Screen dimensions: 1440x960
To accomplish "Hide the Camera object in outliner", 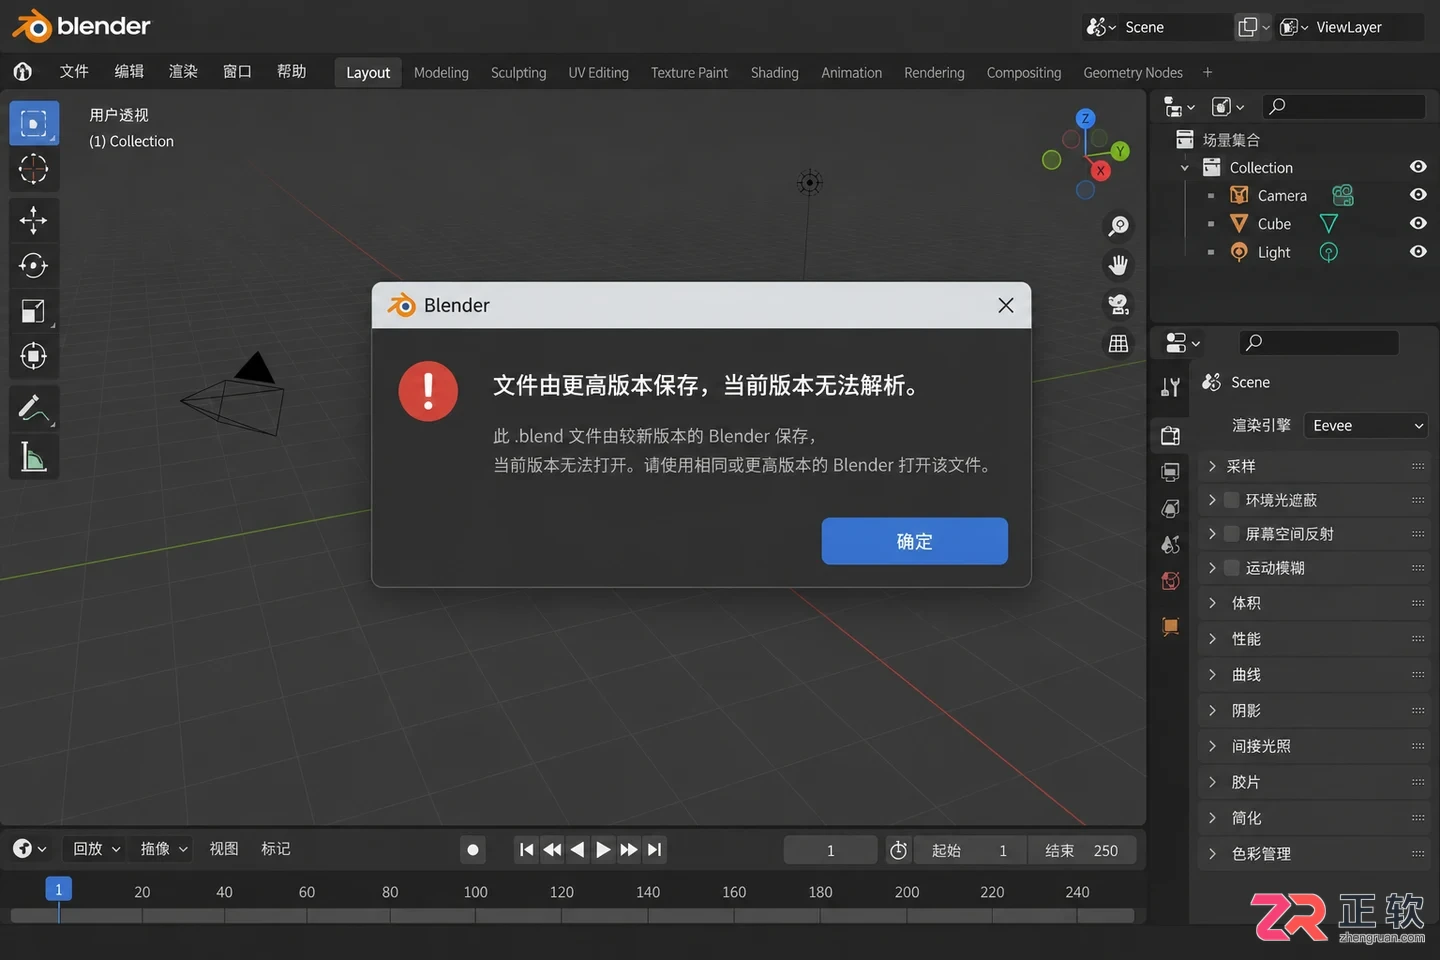I will pos(1418,195).
